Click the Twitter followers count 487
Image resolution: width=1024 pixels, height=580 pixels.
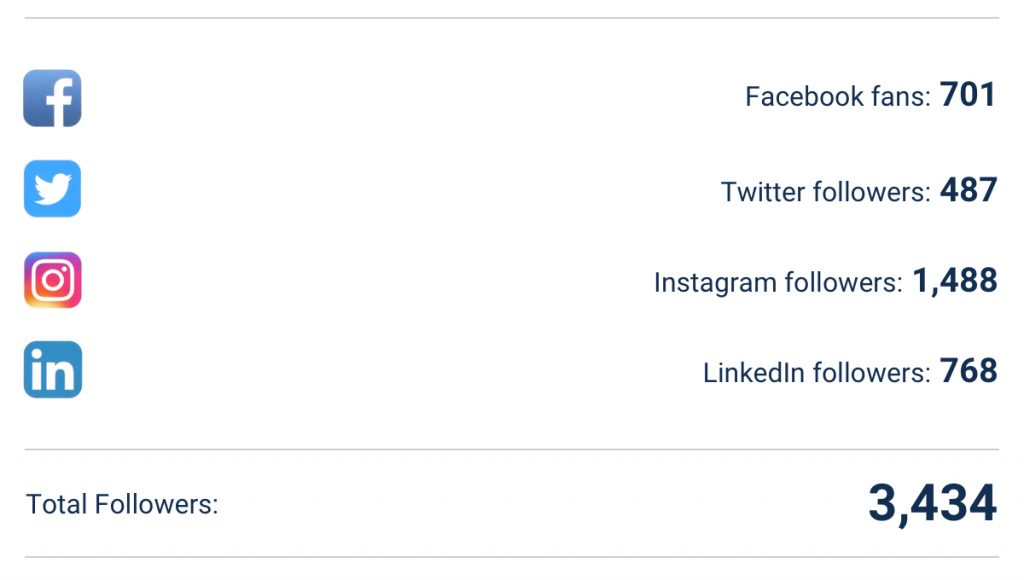pos(968,190)
